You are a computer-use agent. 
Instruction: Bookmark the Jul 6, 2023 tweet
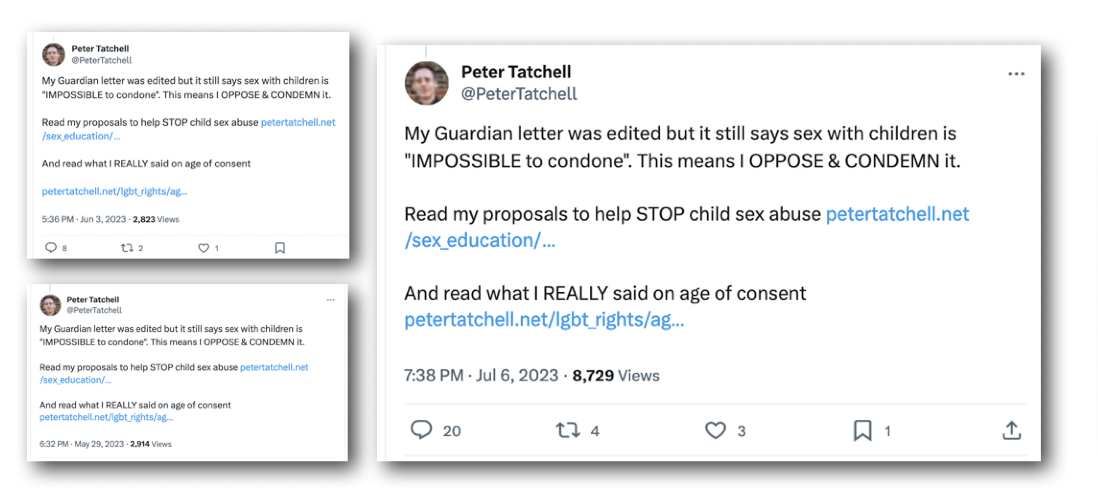(862, 430)
